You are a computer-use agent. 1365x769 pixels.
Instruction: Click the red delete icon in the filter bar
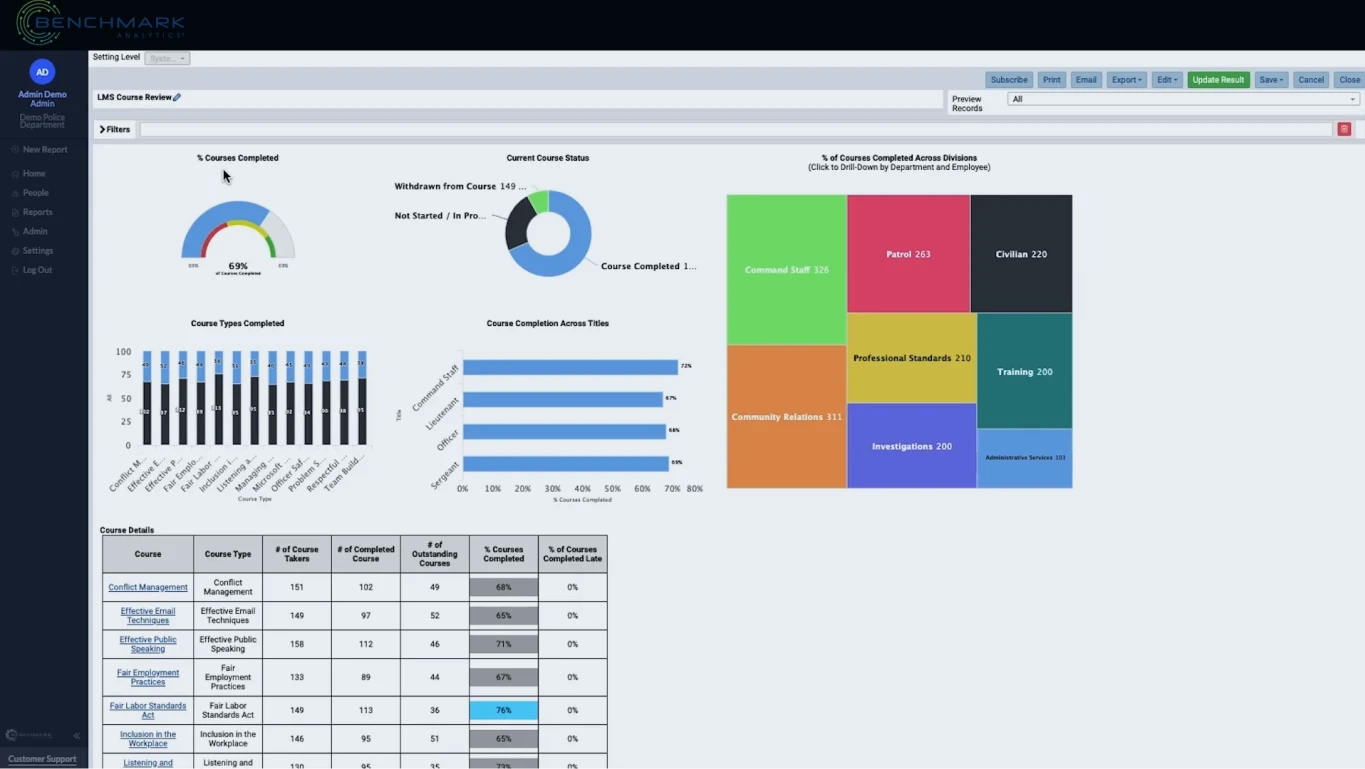click(1344, 128)
